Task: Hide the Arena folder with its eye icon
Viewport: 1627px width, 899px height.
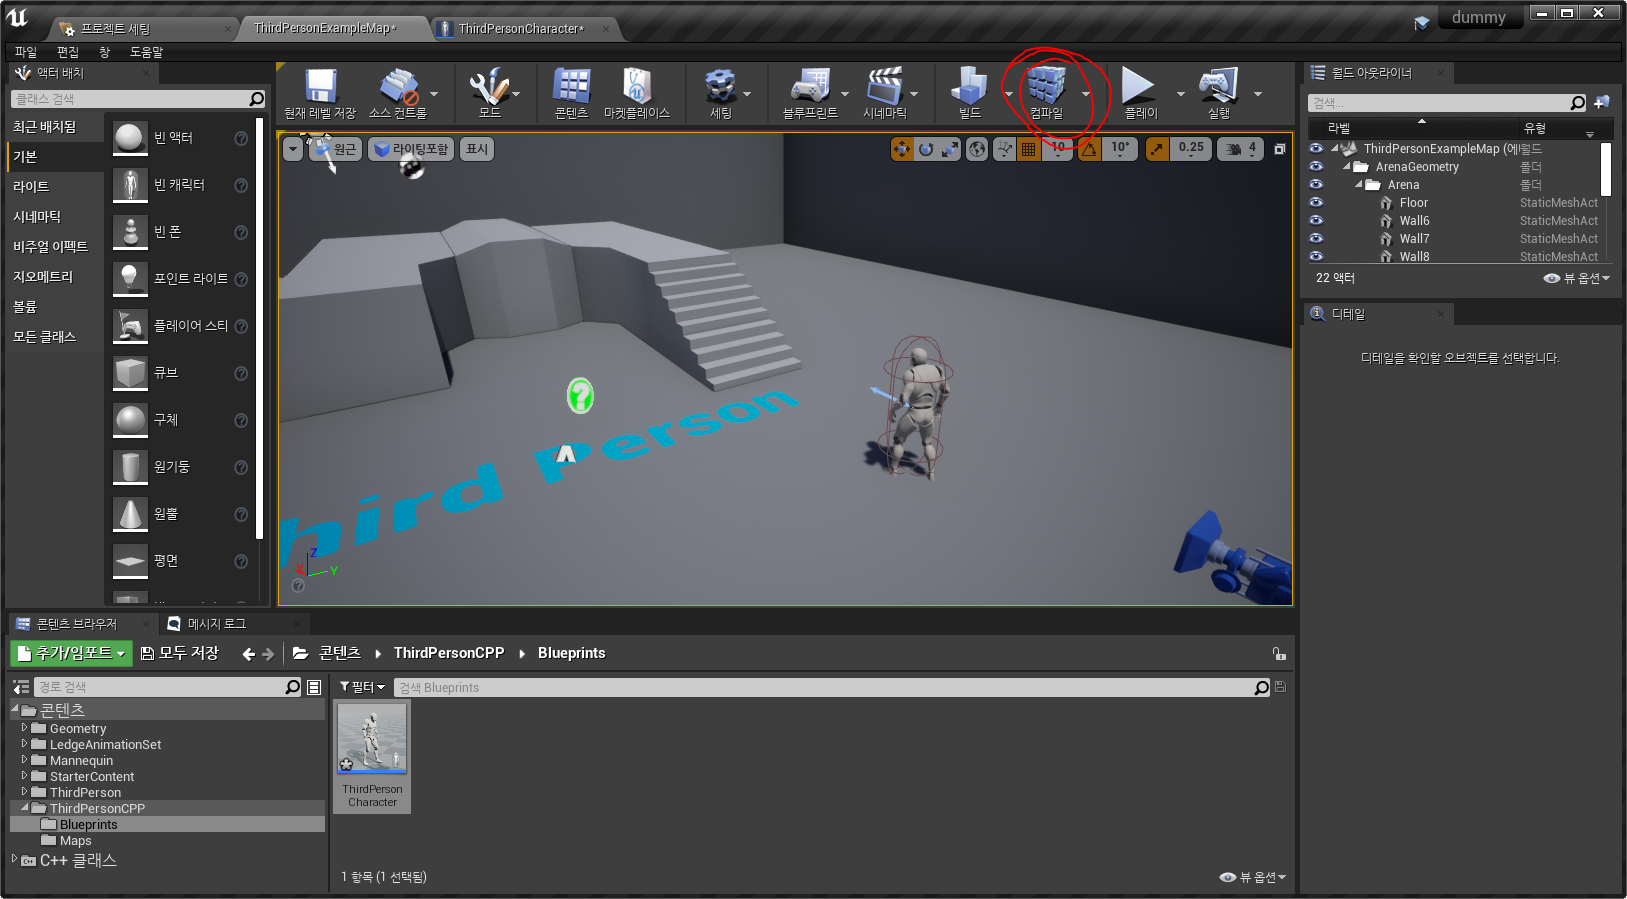Action: point(1316,184)
